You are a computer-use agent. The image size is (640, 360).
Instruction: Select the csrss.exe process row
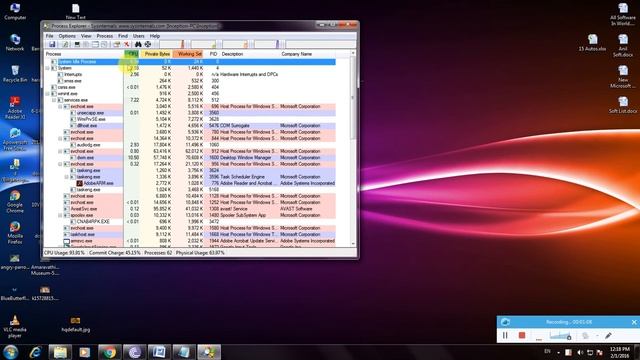point(190,87)
